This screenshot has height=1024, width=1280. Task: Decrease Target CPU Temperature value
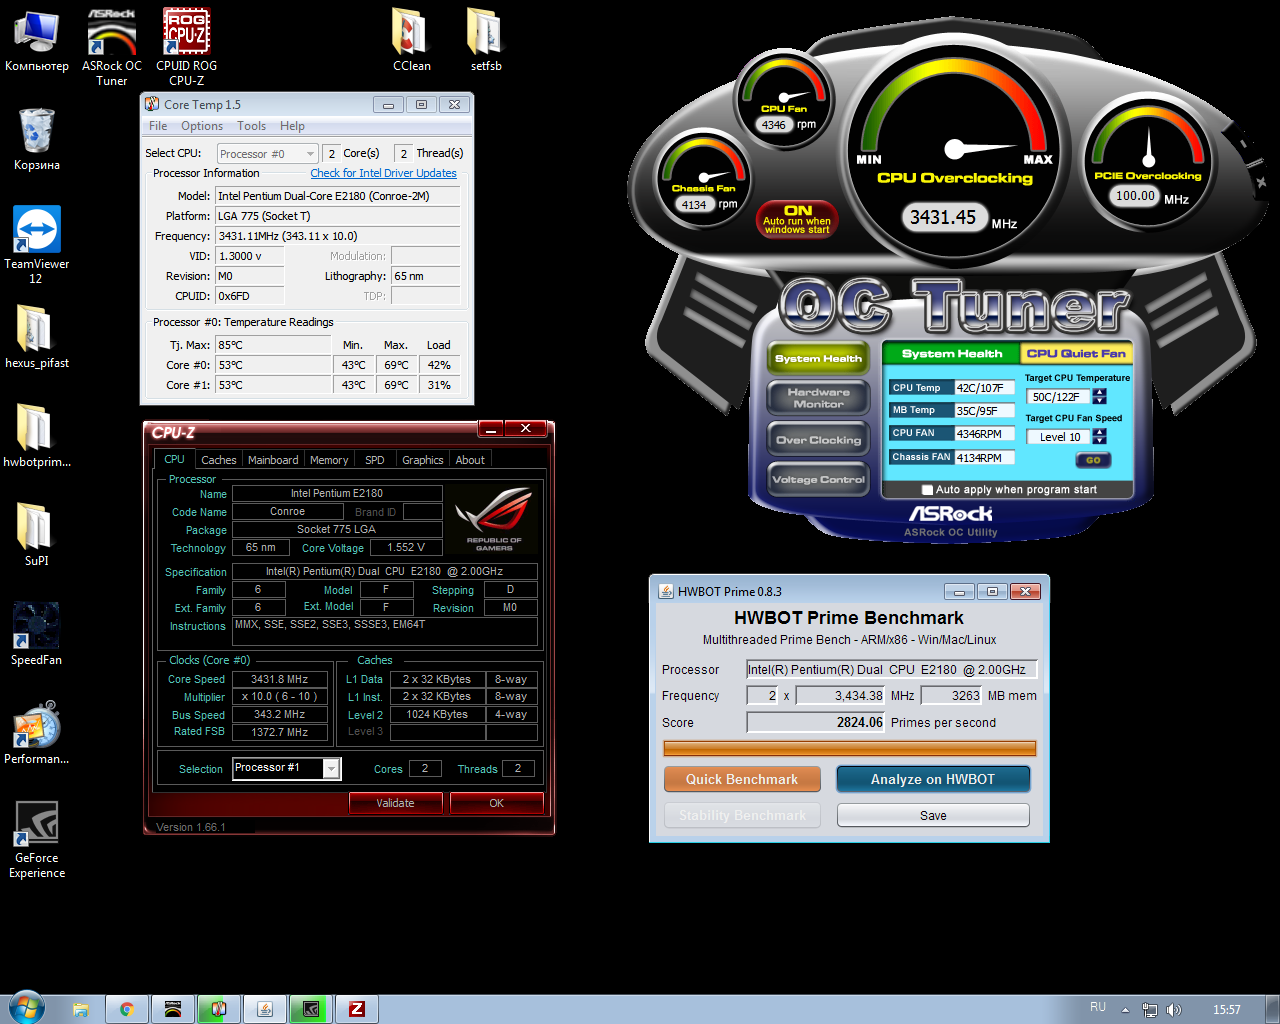pyautogui.click(x=1100, y=401)
